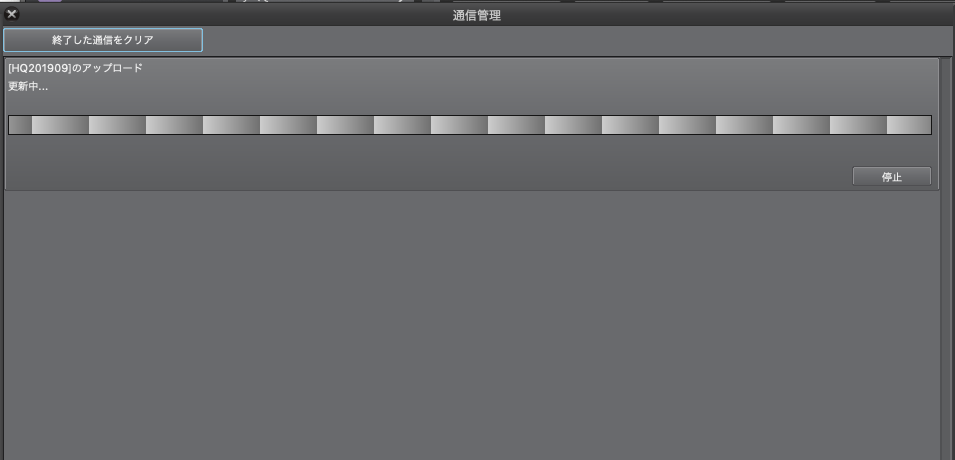The width and height of the screenshot is (955, 460).
Task: Click the blank space beside the clear button
Action: click(x=576, y=40)
